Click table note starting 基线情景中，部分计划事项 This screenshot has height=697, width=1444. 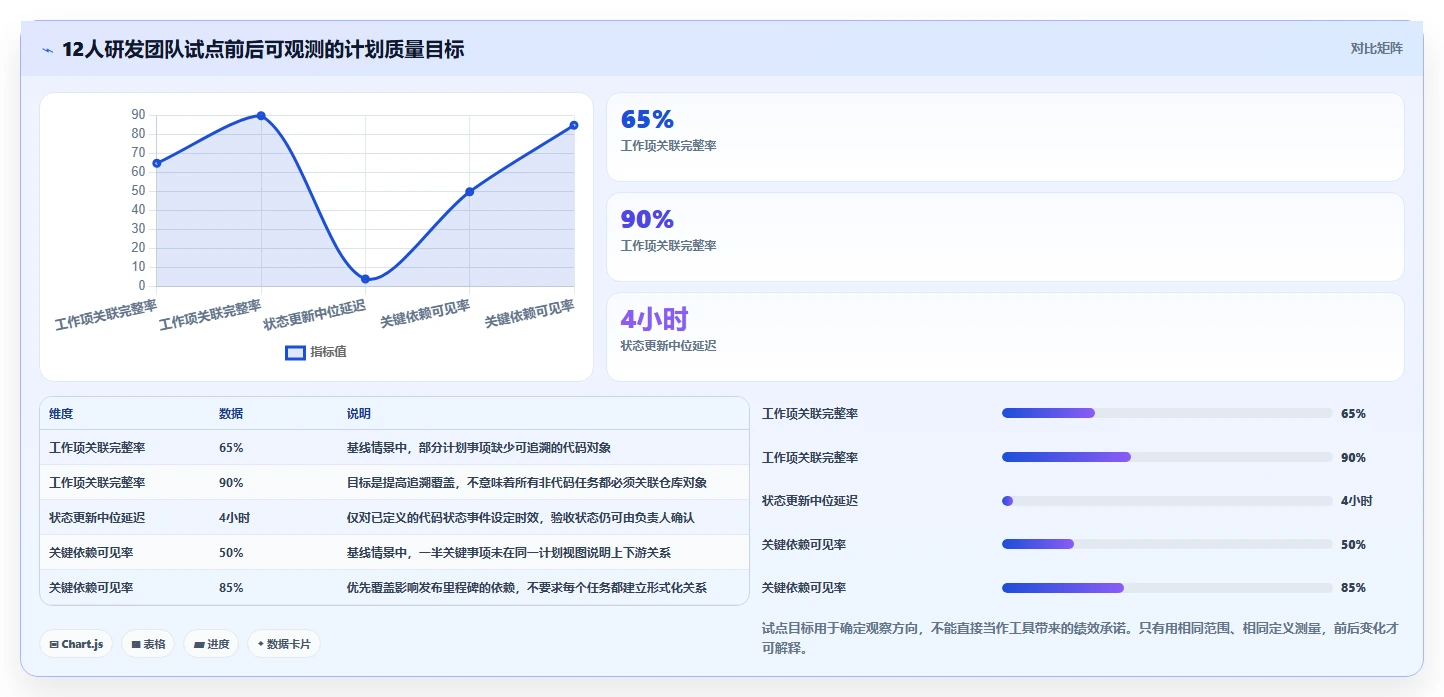click(x=479, y=448)
